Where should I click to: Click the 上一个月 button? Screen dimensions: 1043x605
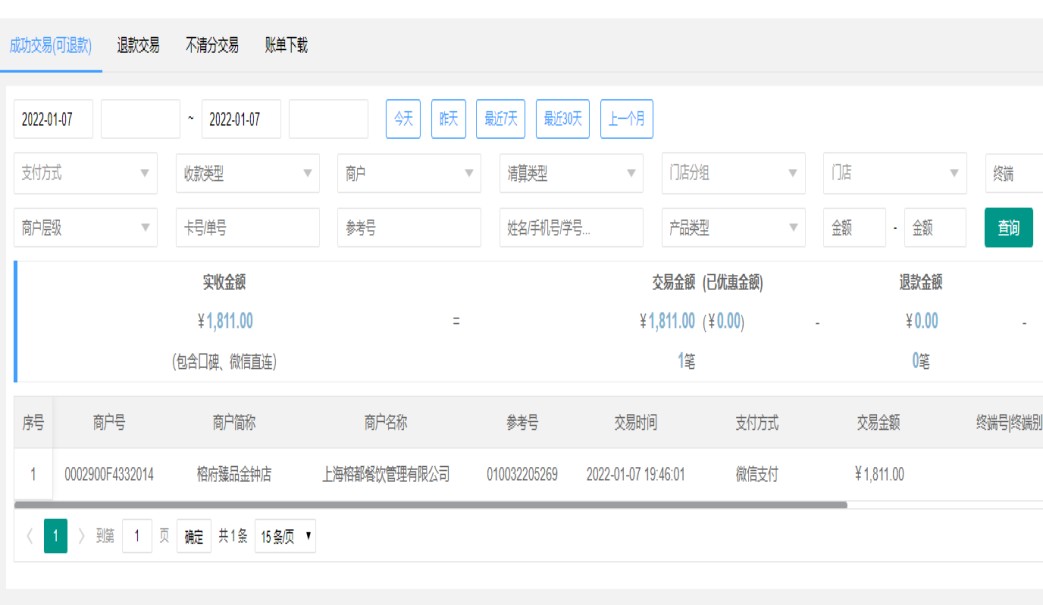(627, 119)
